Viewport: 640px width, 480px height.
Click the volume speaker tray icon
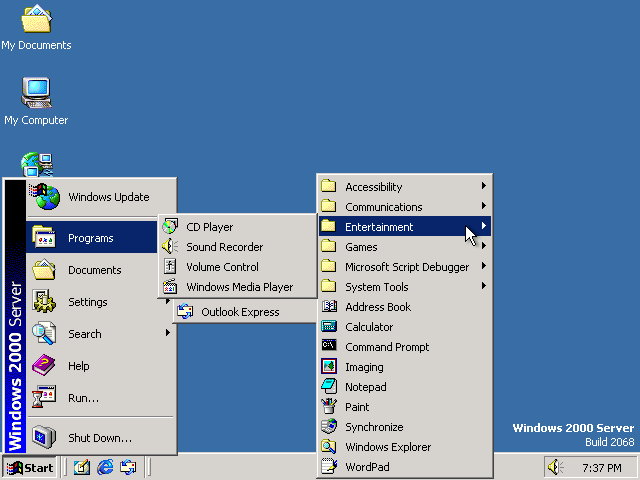coord(556,467)
